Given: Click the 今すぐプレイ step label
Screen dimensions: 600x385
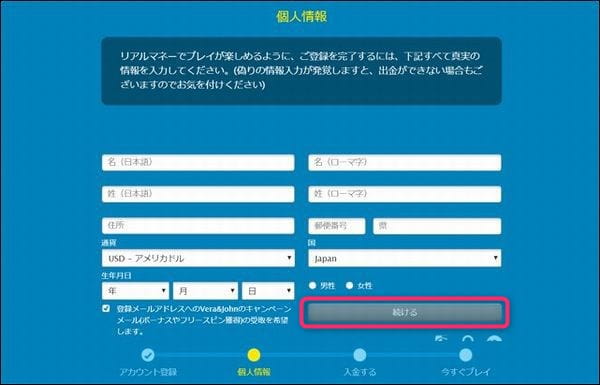Looking at the screenshot, I should pyautogui.click(x=466, y=372).
